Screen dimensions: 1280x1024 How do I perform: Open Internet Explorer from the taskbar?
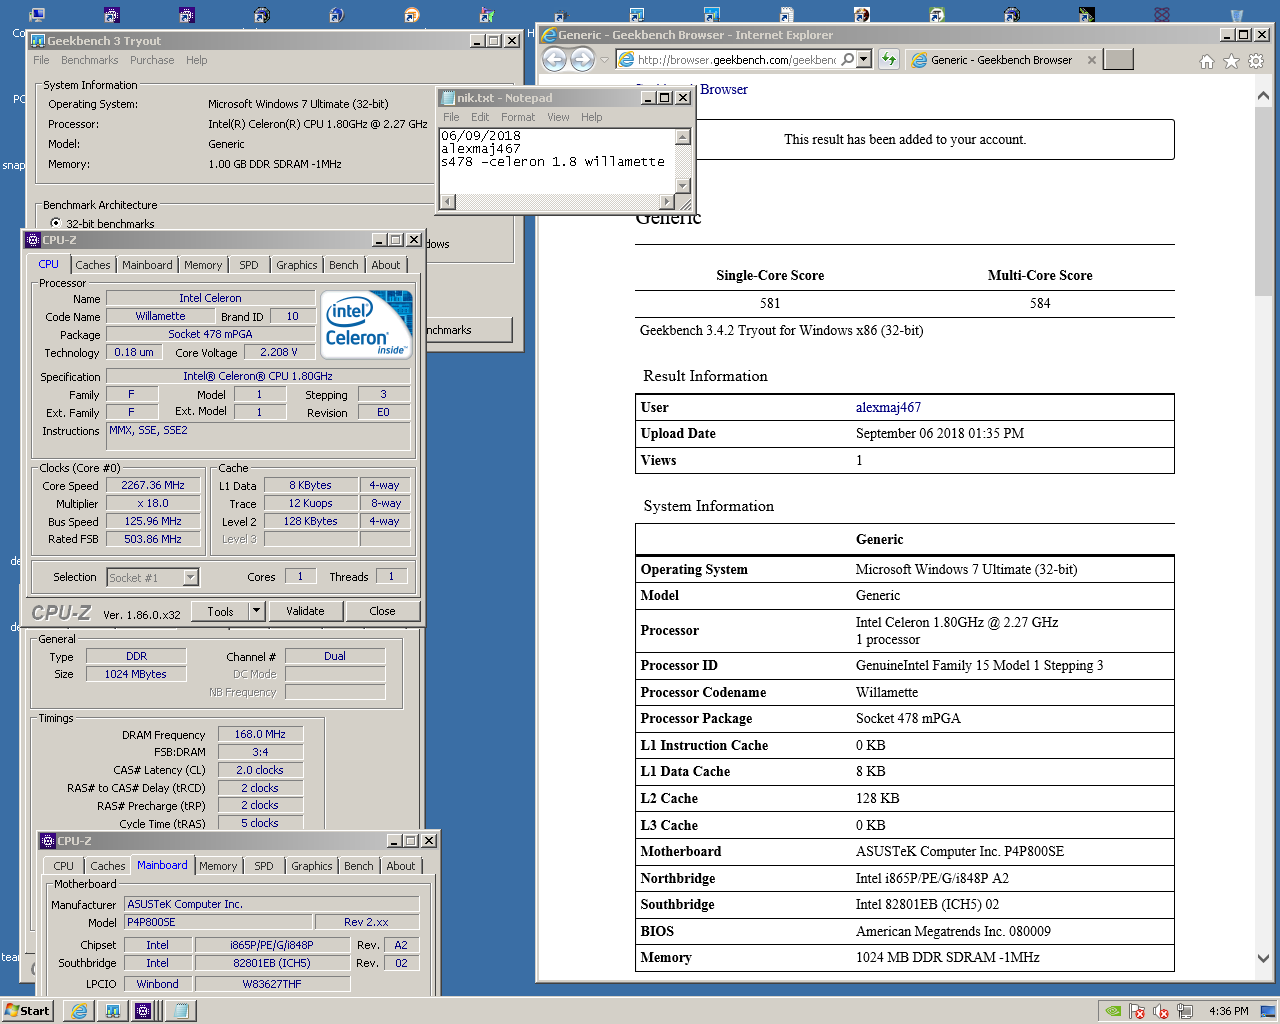[79, 1011]
